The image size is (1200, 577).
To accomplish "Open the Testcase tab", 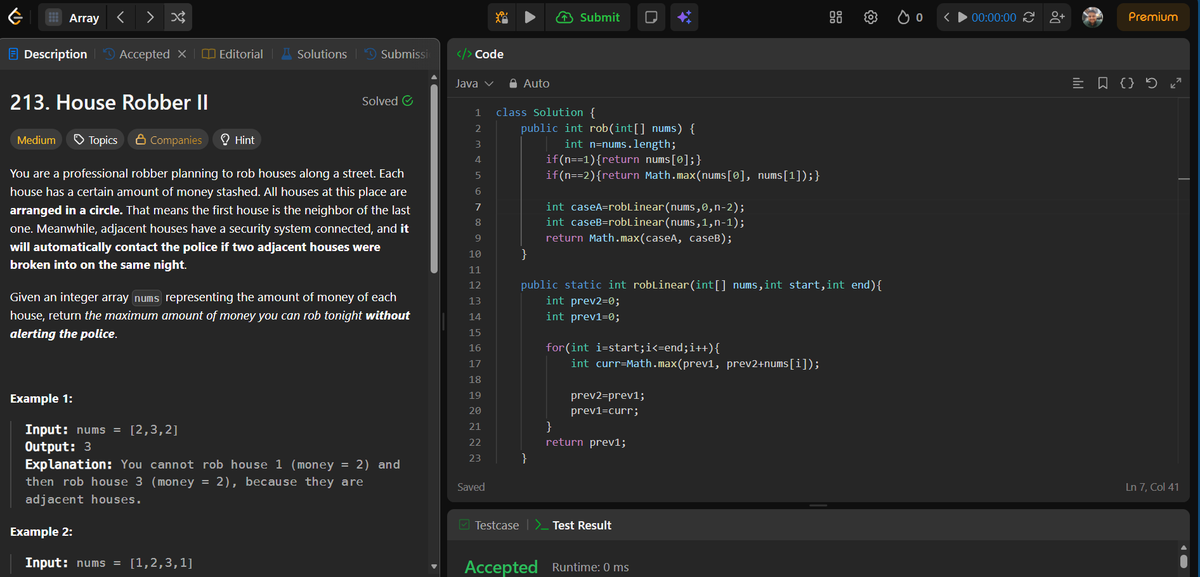I will tap(489, 525).
